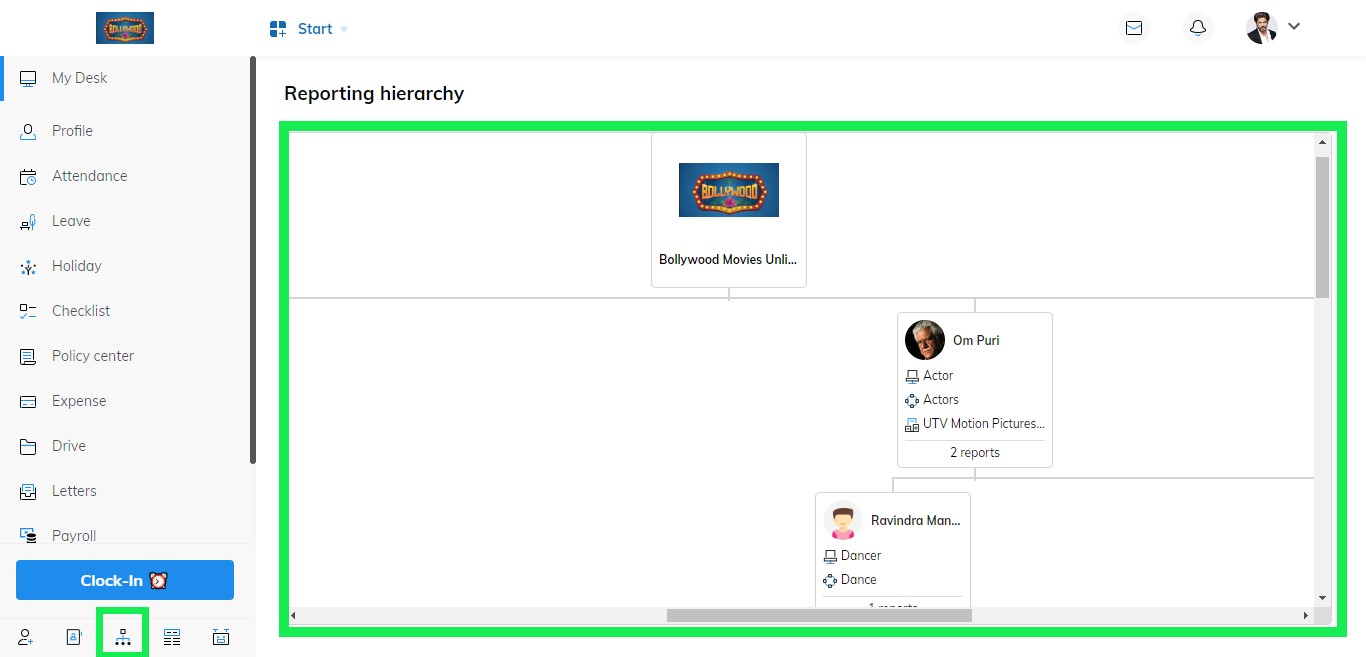The width and height of the screenshot is (1366, 657).
Task: Click the hierarchy scroll right arrow
Action: 1306,615
